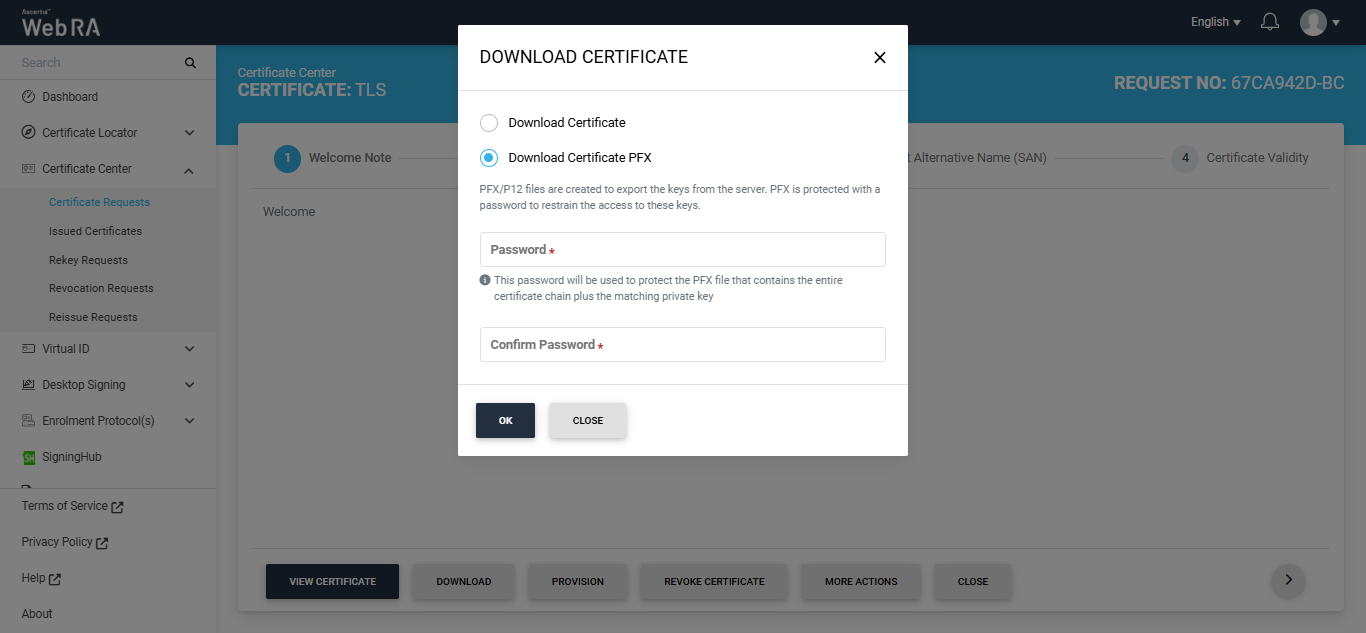Click the SigningHub green icon
Image resolution: width=1366 pixels, height=633 pixels.
[29, 458]
